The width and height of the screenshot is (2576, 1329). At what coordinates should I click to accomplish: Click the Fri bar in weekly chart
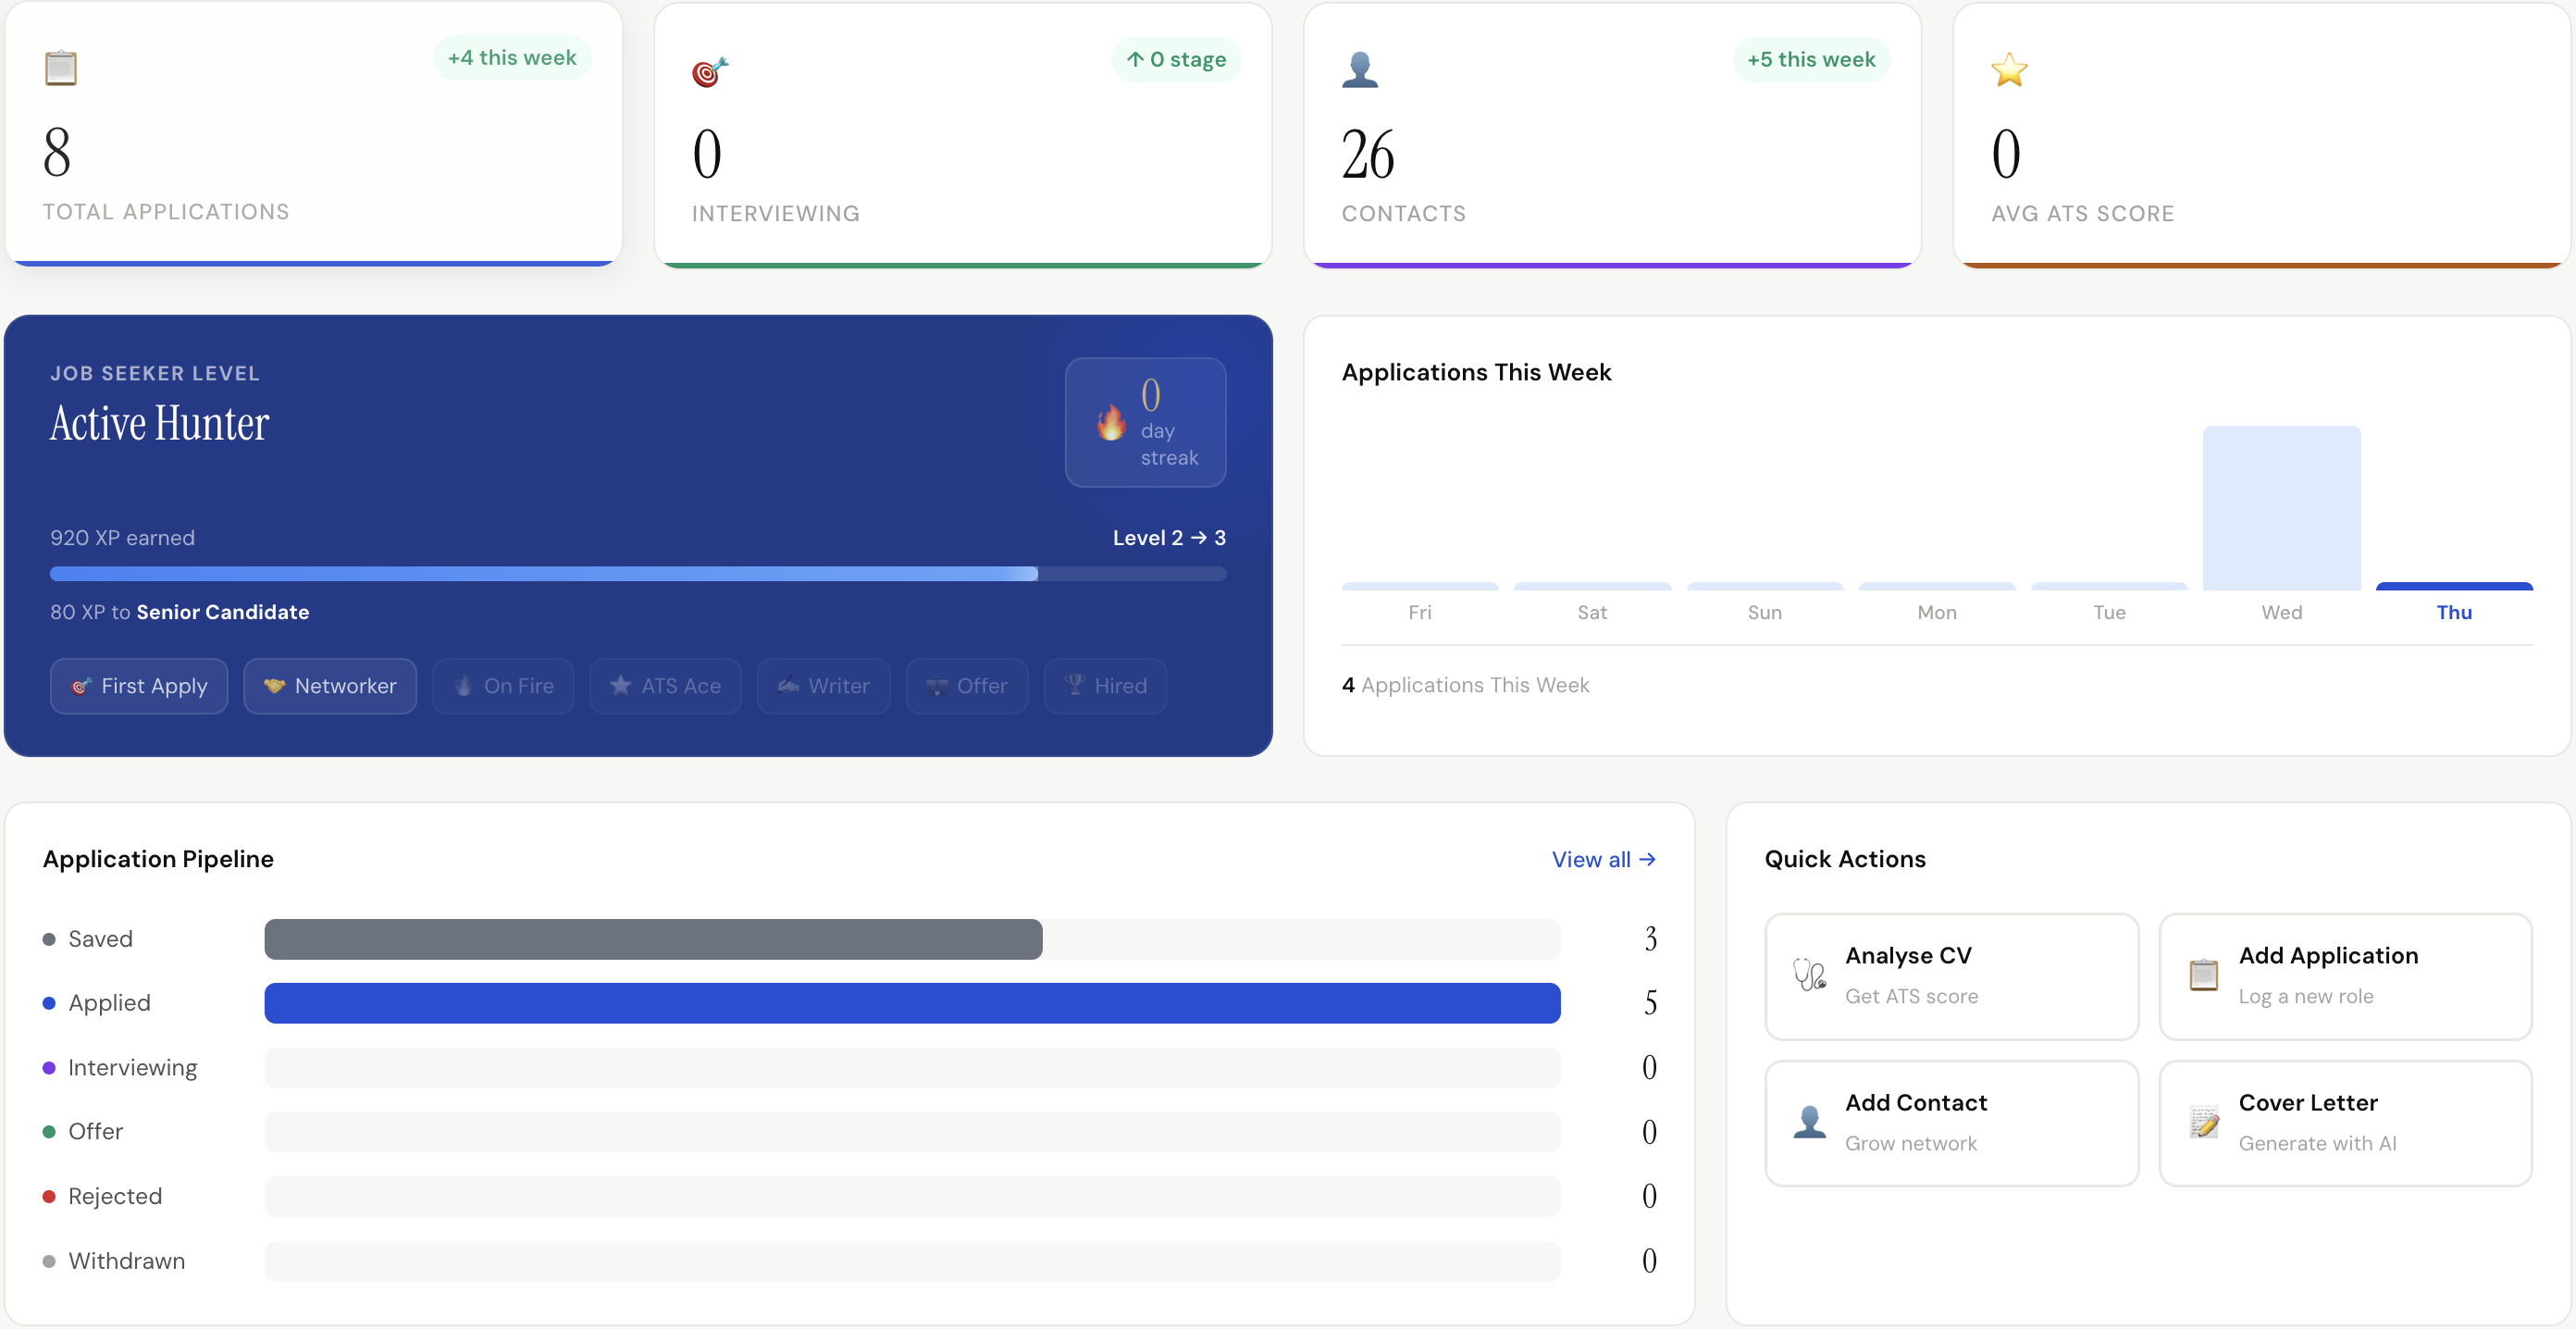click(1419, 586)
